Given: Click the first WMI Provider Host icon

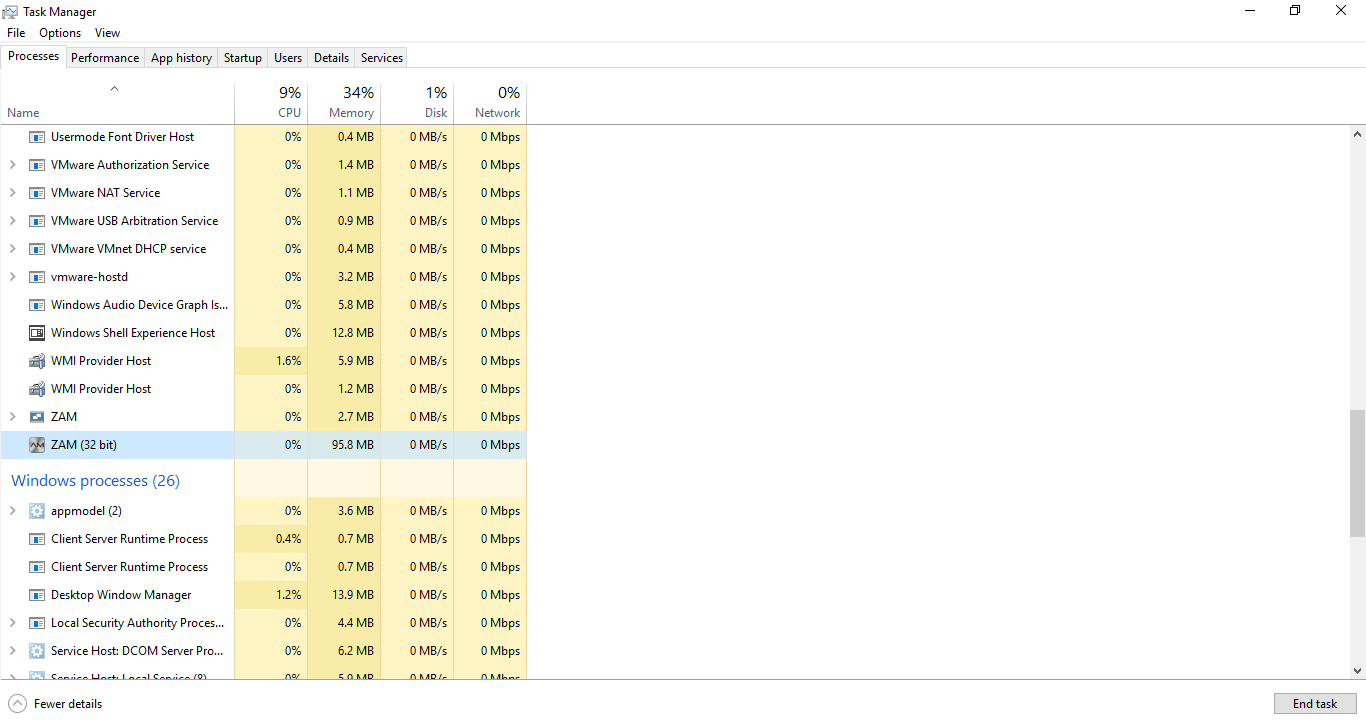Looking at the screenshot, I should pyautogui.click(x=37, y=361).
